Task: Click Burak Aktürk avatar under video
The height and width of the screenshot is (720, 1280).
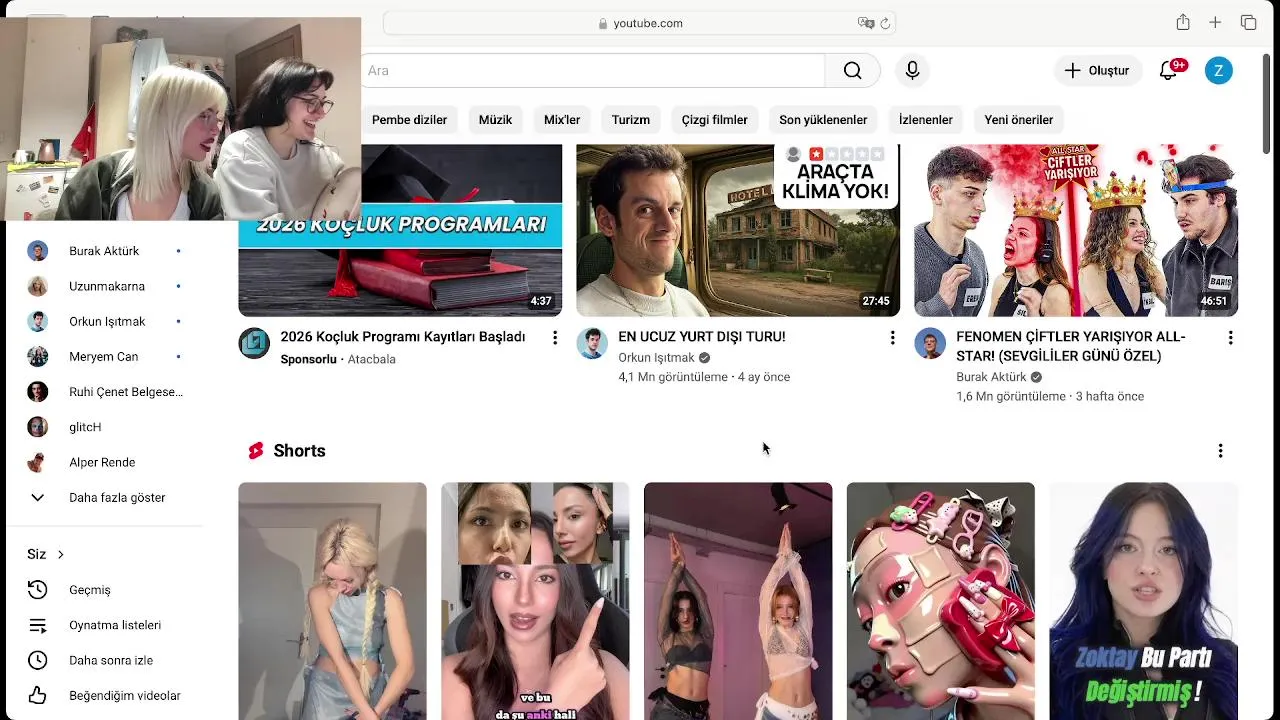Action: [930, 343]
